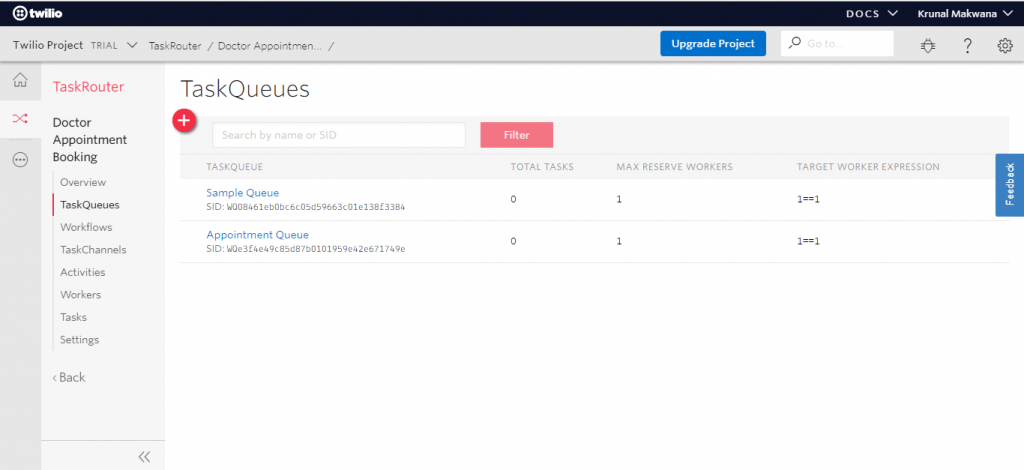This screenshot has height=470, width=1024.
Task: Click Appointment Queue max reserve workers value
Action: 619,241
